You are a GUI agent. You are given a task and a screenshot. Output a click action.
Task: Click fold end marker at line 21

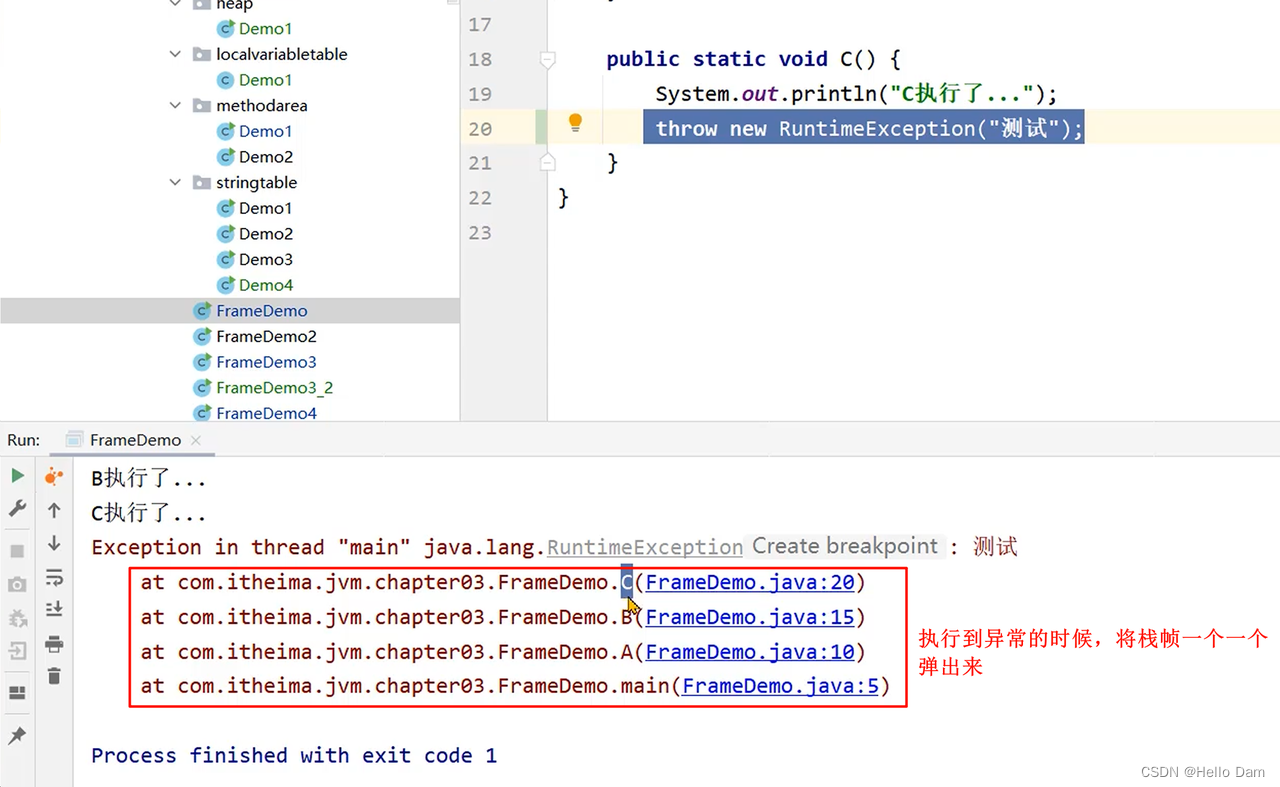point(547,161)
